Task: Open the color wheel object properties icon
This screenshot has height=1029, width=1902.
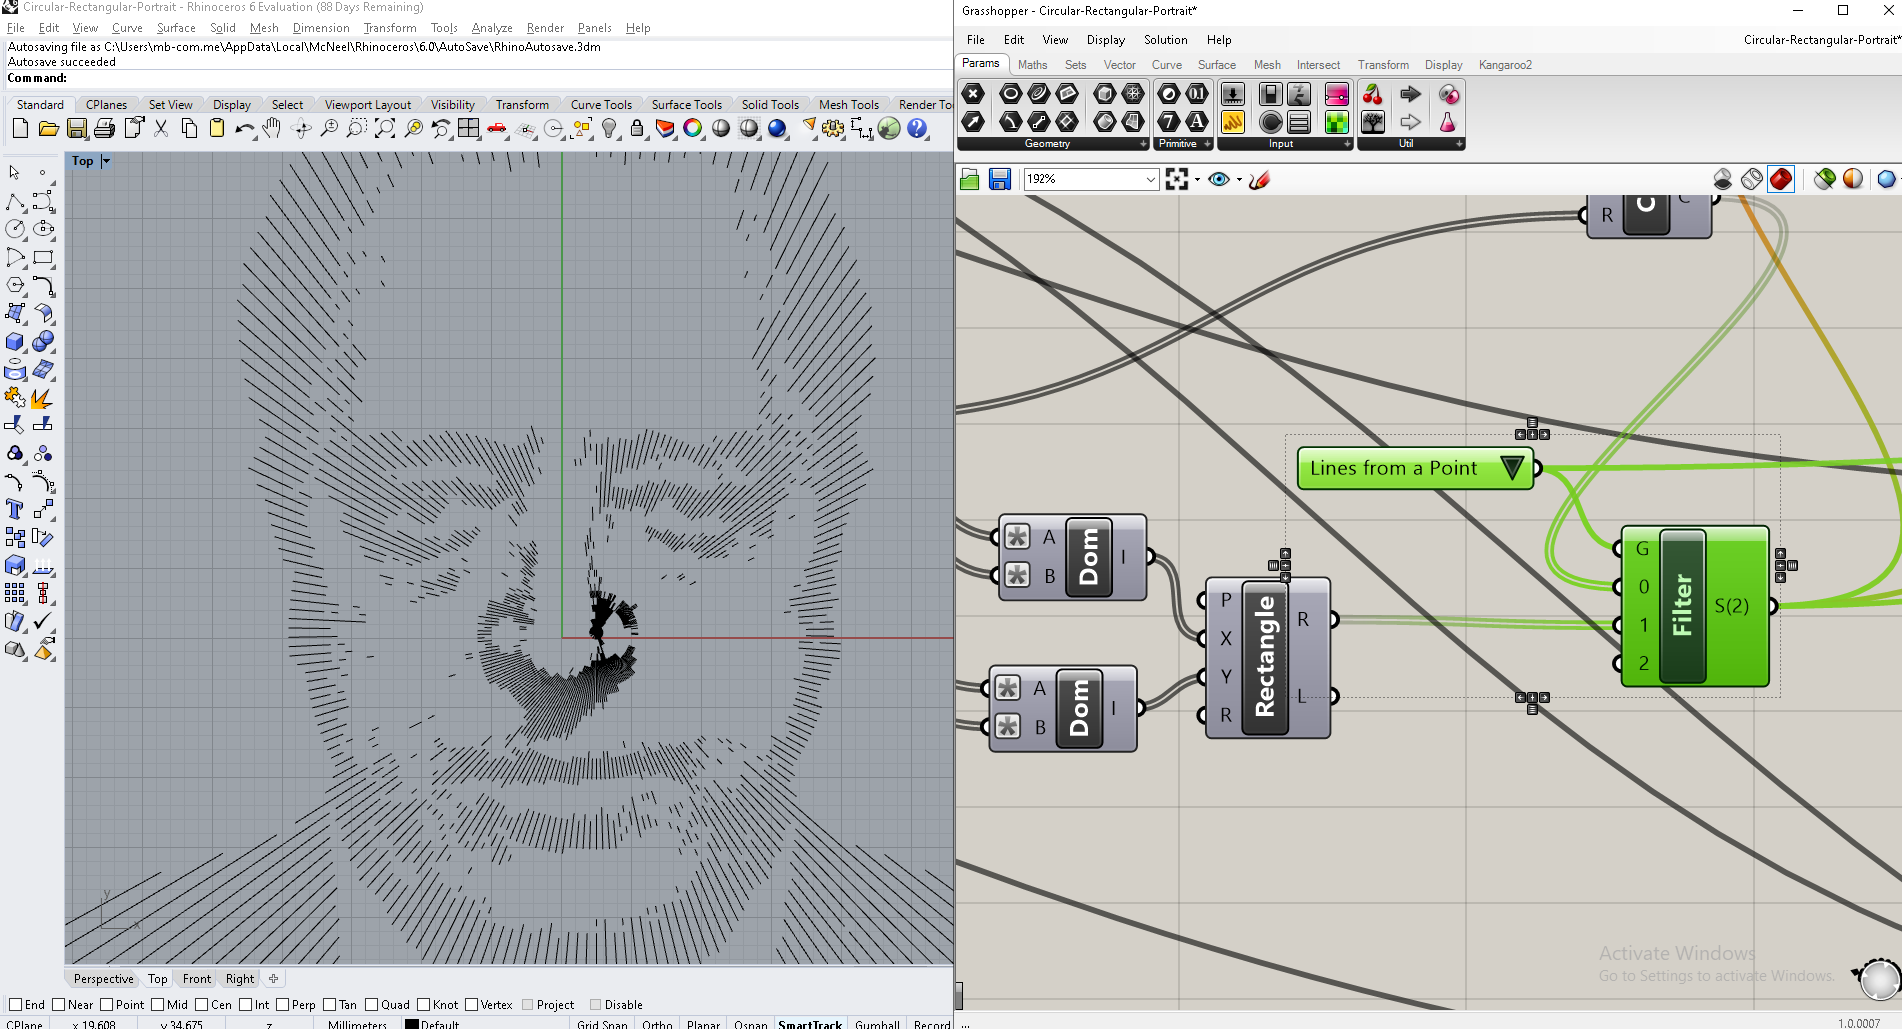Action: coord(693,128)
